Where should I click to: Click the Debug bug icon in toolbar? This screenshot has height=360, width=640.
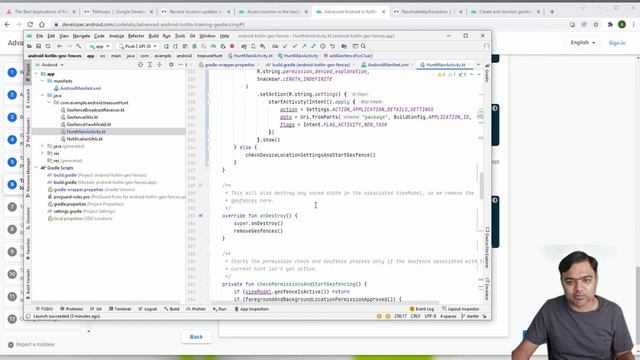[x=195, y=46]
